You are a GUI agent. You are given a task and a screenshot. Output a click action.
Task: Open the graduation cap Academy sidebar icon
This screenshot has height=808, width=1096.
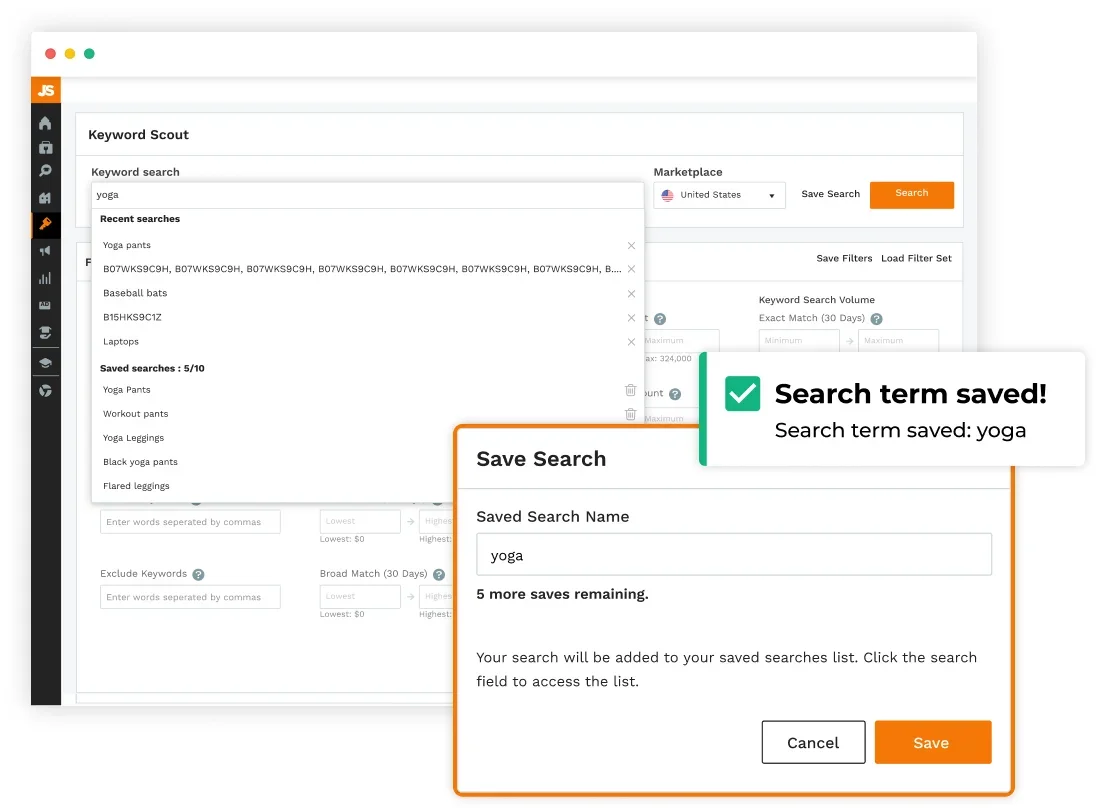click(45, 363)
